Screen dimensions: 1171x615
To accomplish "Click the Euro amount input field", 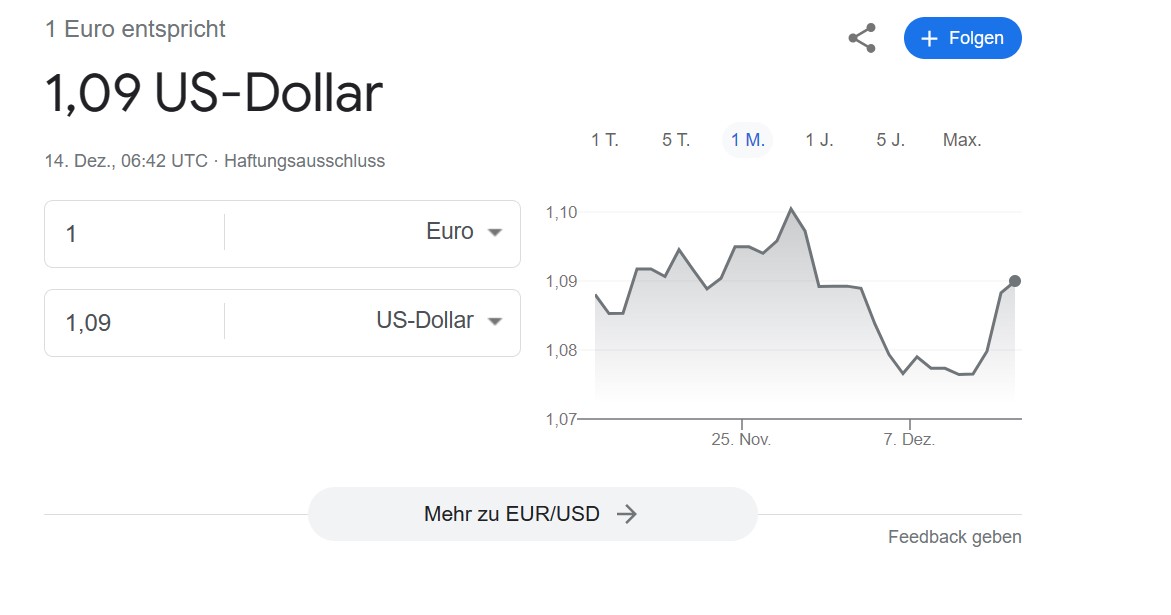I will tap(134, 234).
